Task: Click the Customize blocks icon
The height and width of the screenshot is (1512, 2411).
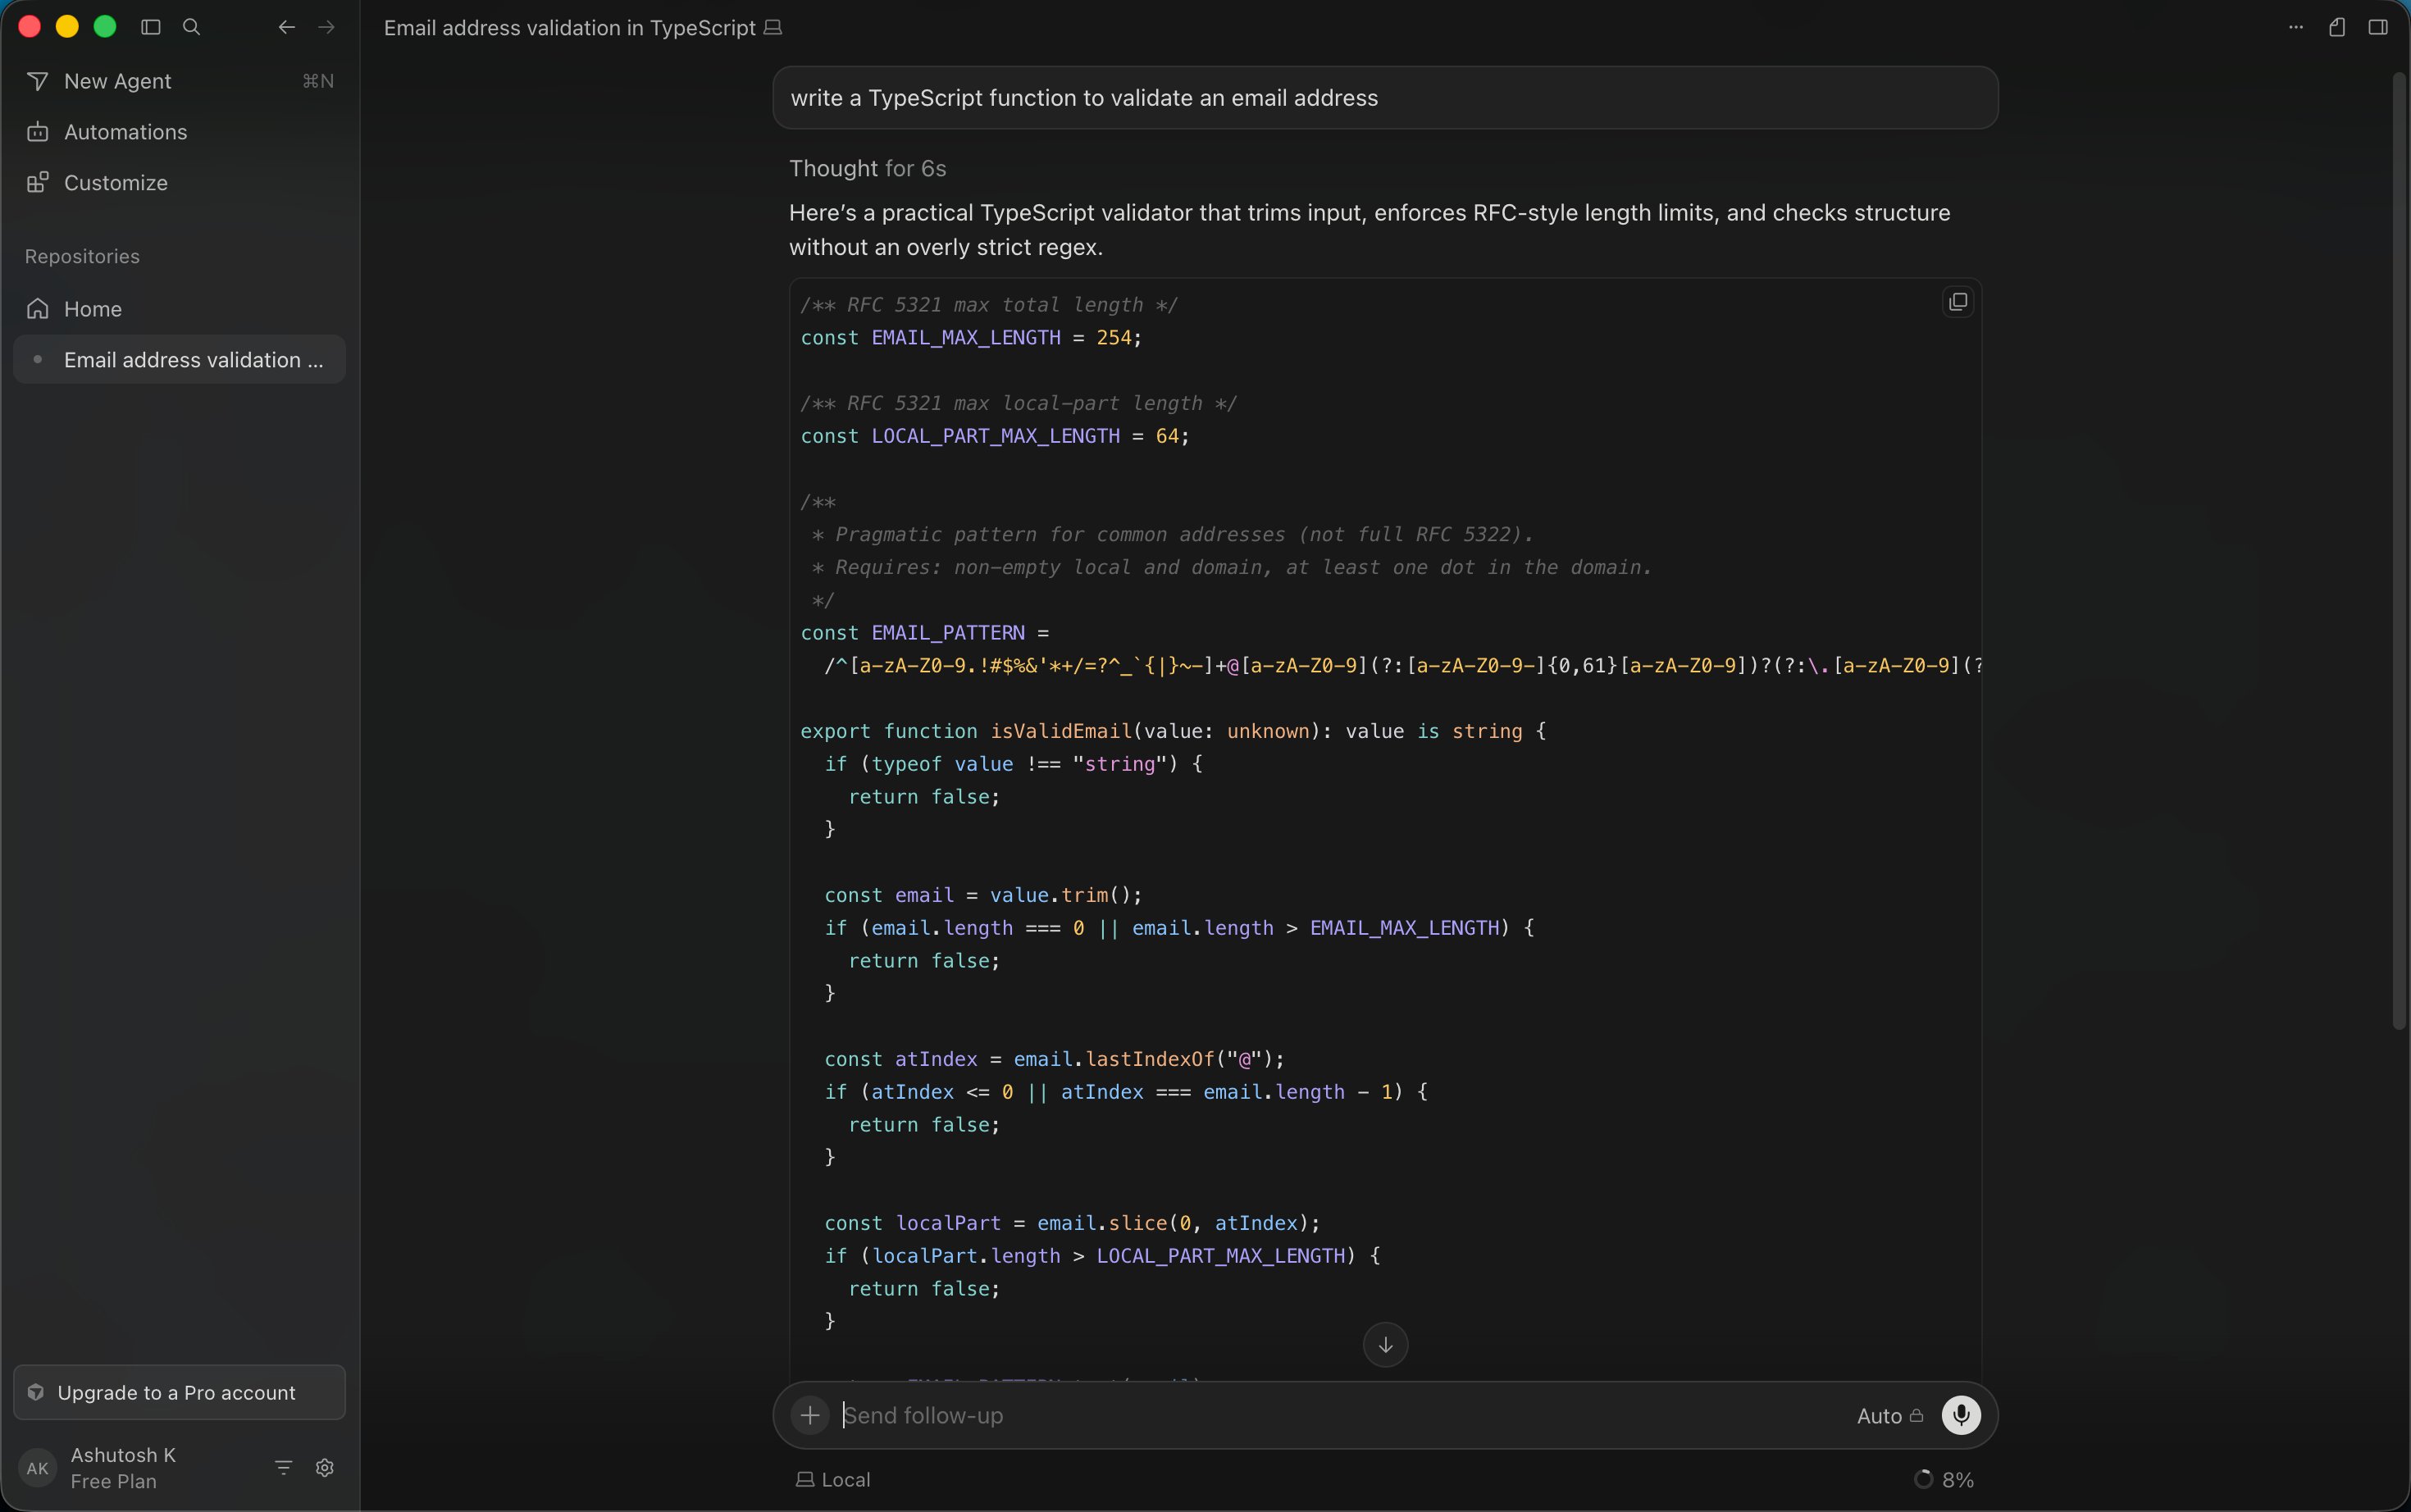Action: click(38, 183)
